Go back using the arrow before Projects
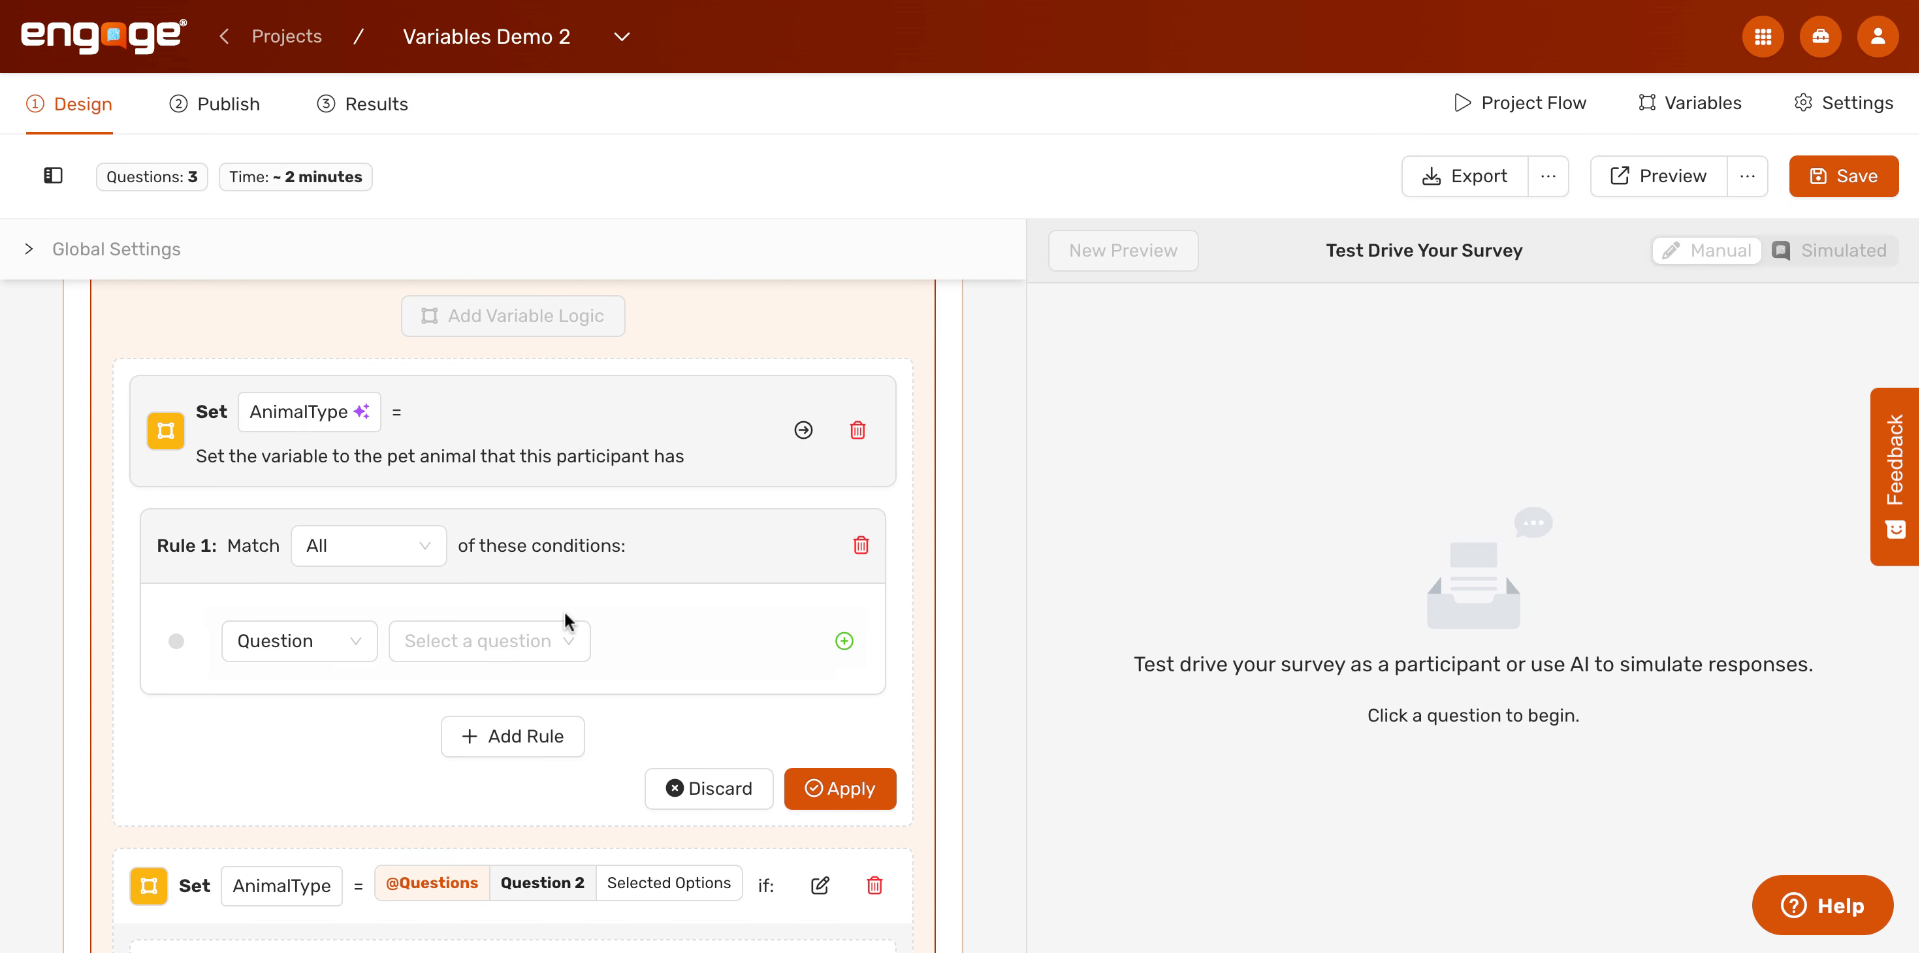Image resolution: width=1919 pixels, height=953 pixels. [x=224, y=37]
